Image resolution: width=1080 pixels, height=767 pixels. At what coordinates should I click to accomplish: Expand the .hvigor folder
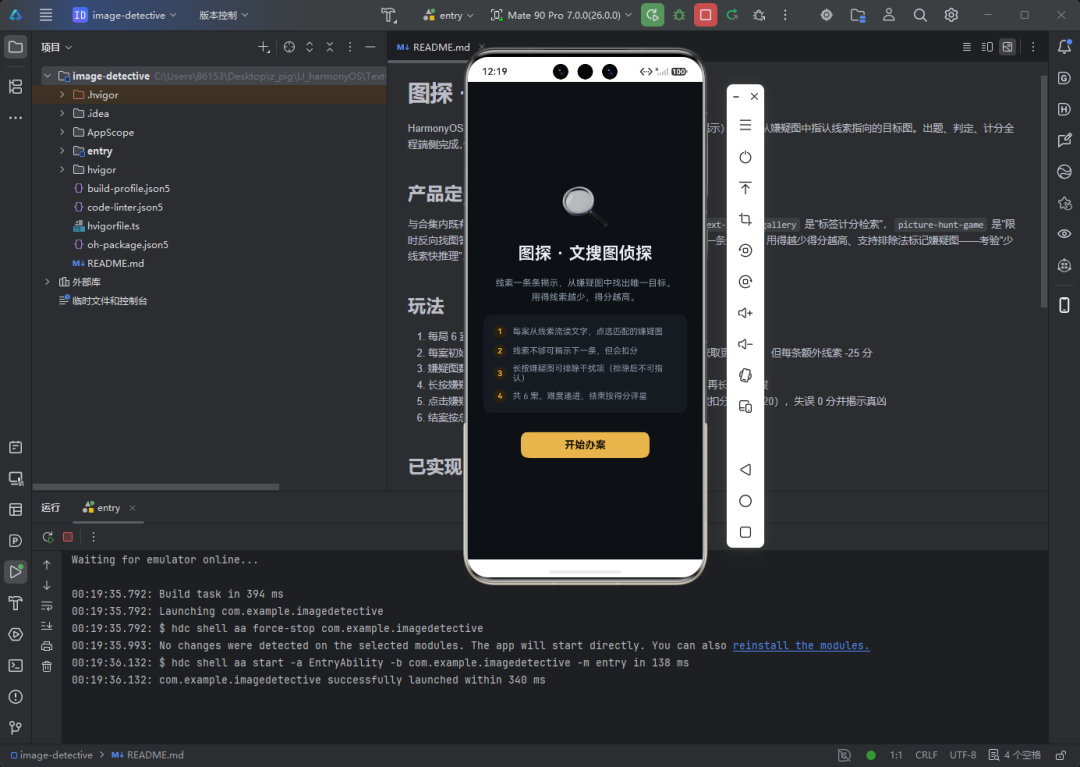[x=62, y=94]
